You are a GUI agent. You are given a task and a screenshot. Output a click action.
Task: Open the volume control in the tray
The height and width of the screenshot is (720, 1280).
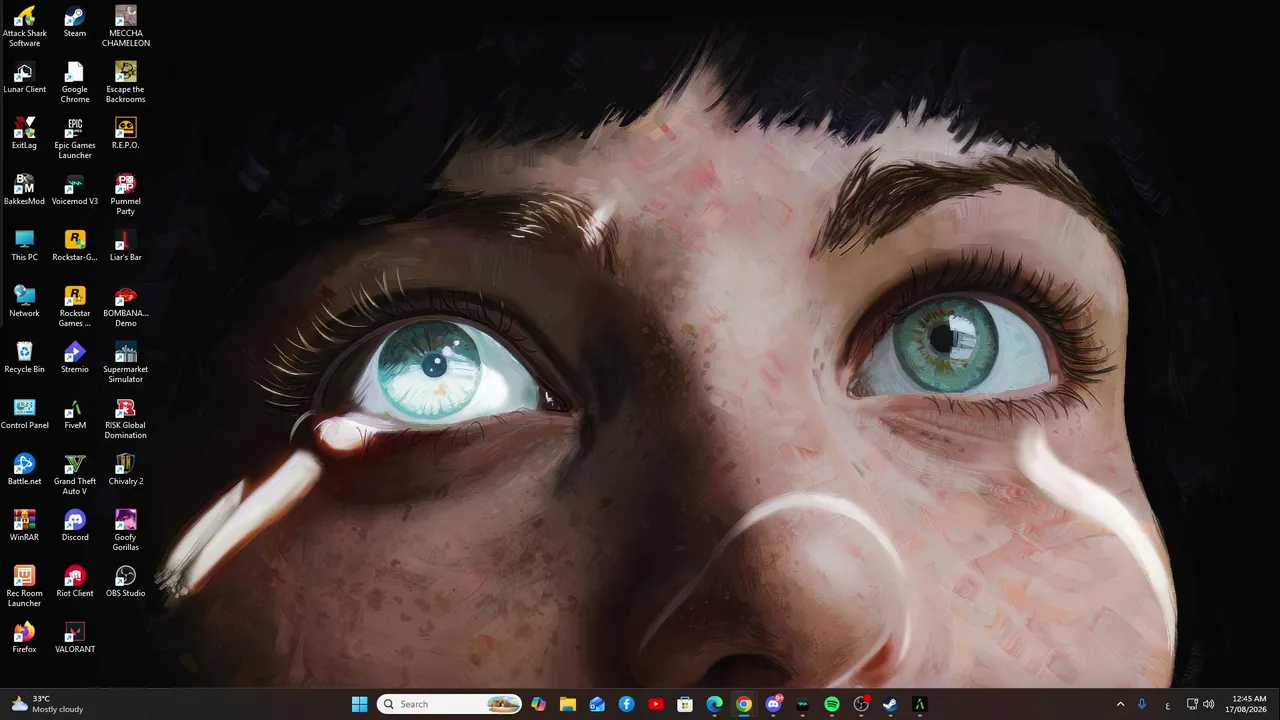(x=1209, y=704)
